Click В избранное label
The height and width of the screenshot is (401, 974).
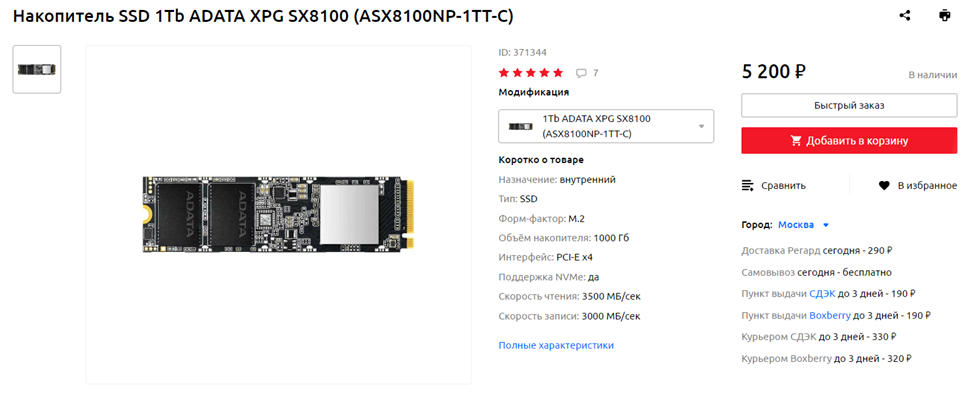click(x=927, y=185)
